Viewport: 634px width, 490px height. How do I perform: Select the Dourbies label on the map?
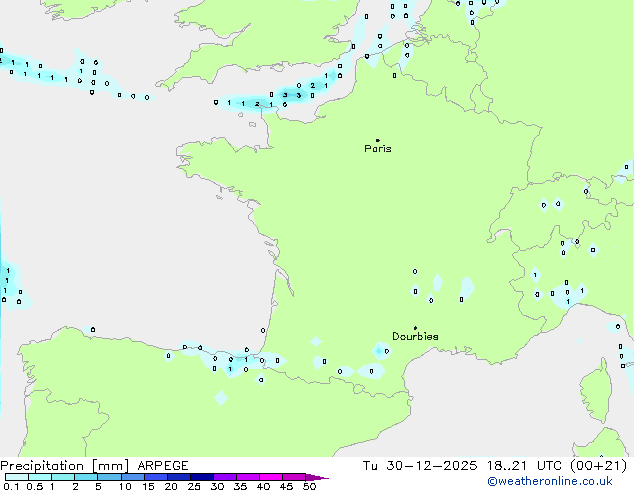click(415, 337)
